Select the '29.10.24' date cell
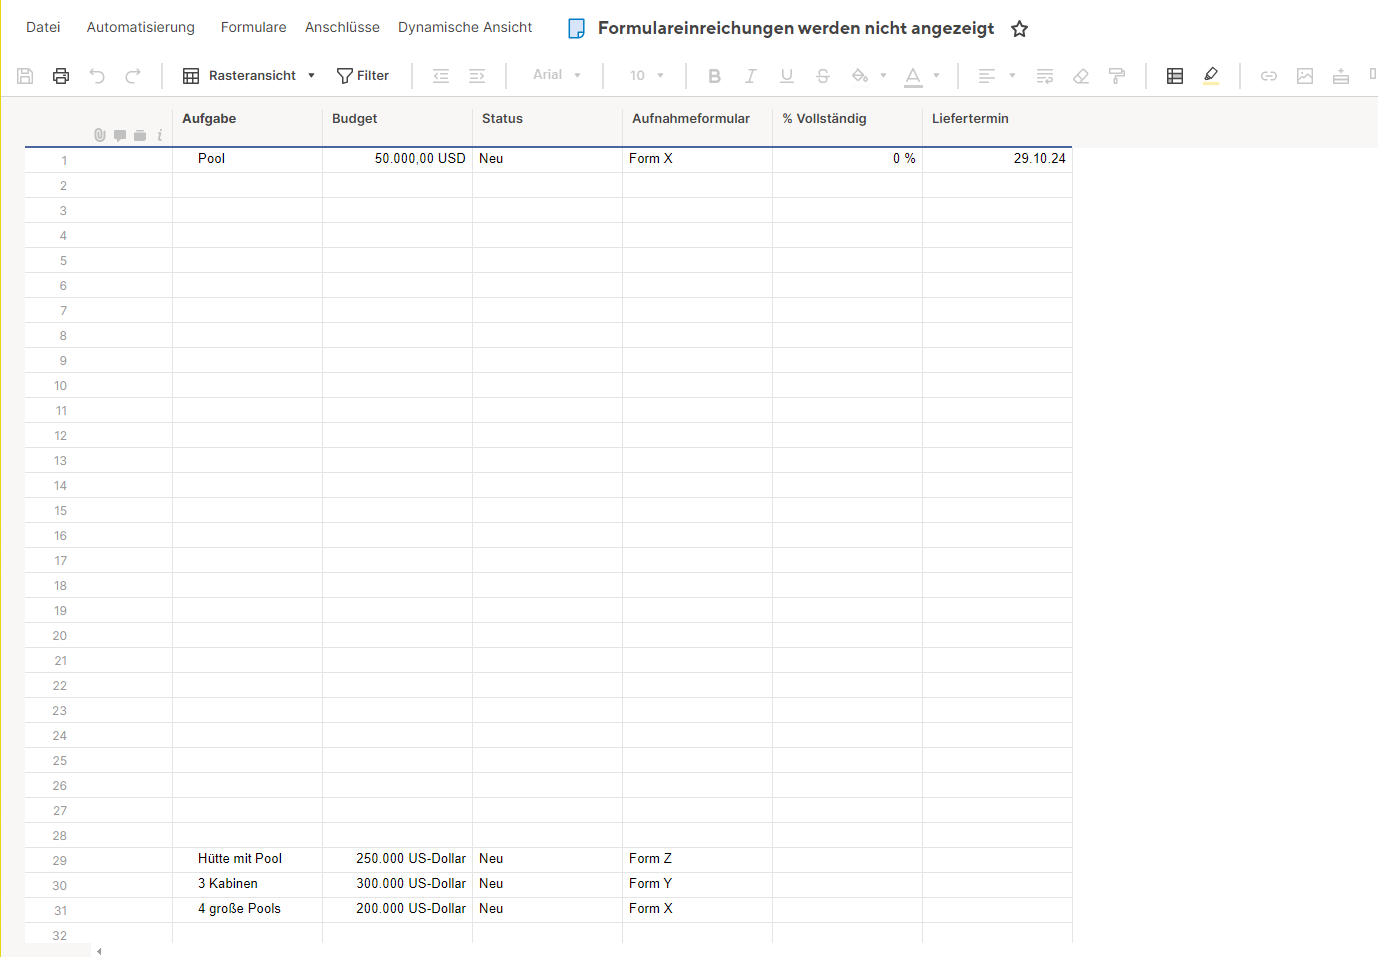 997,160
